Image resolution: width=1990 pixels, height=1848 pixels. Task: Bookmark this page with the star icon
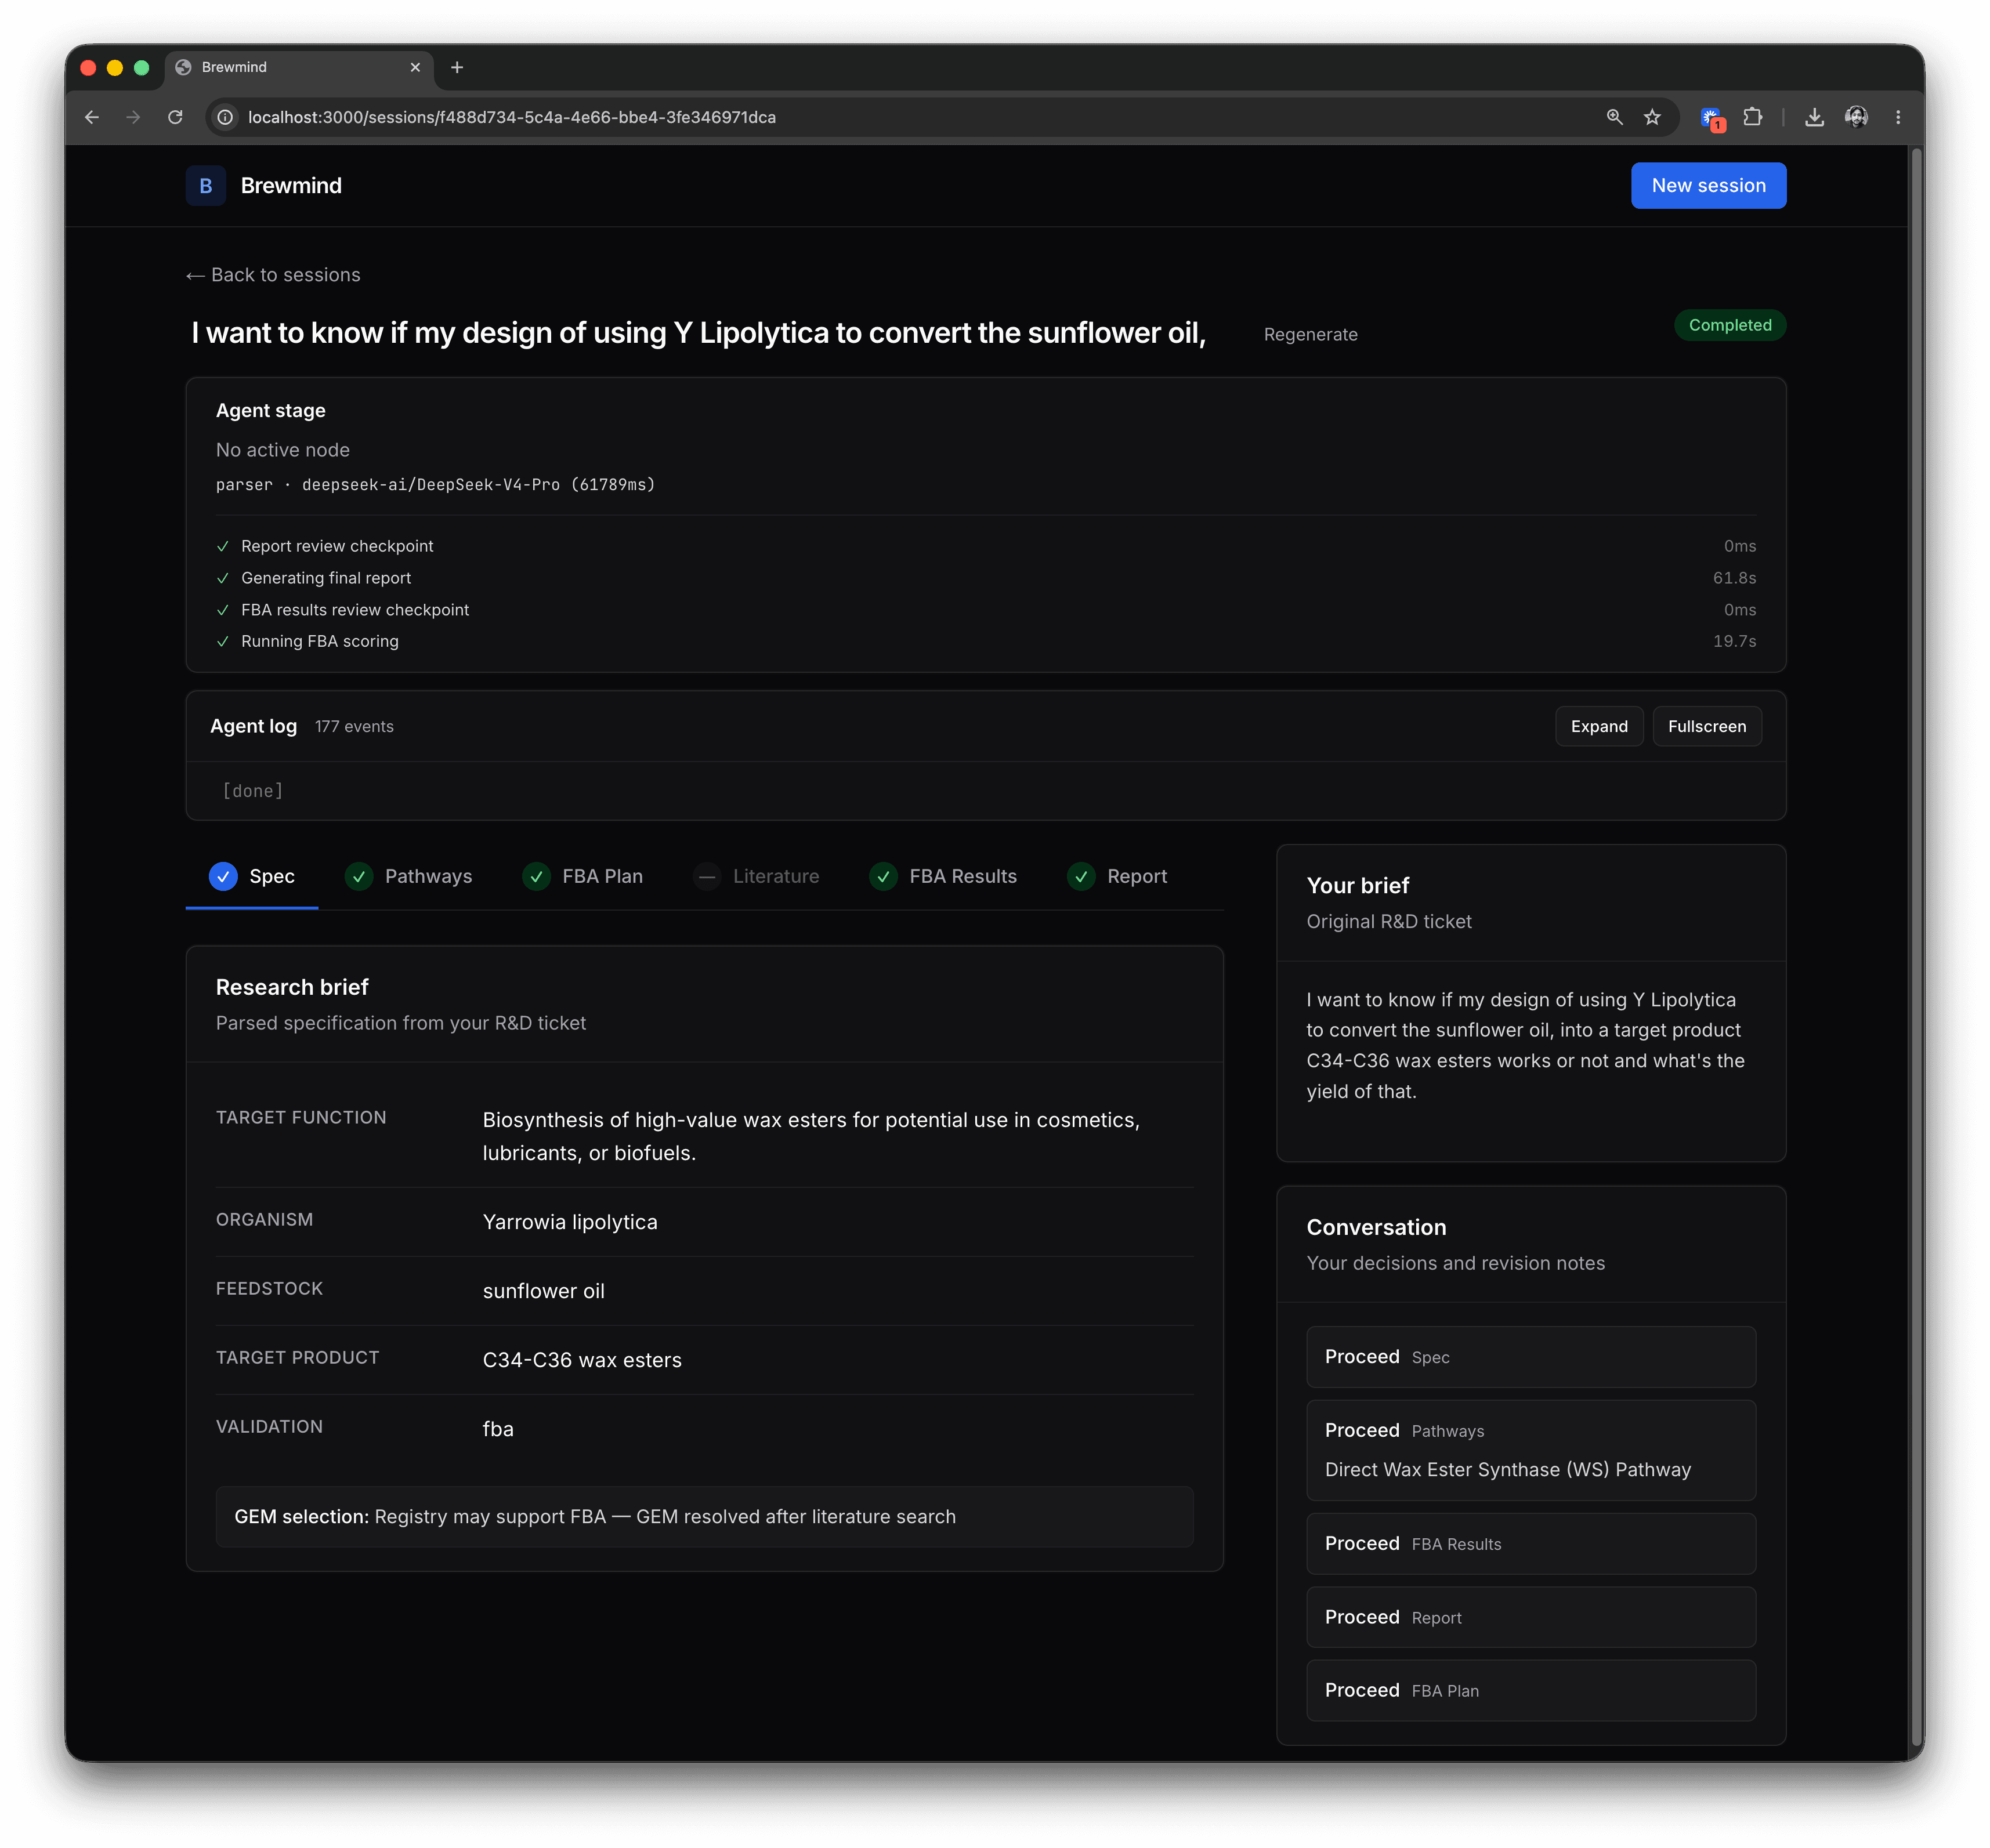[1652, 117]
